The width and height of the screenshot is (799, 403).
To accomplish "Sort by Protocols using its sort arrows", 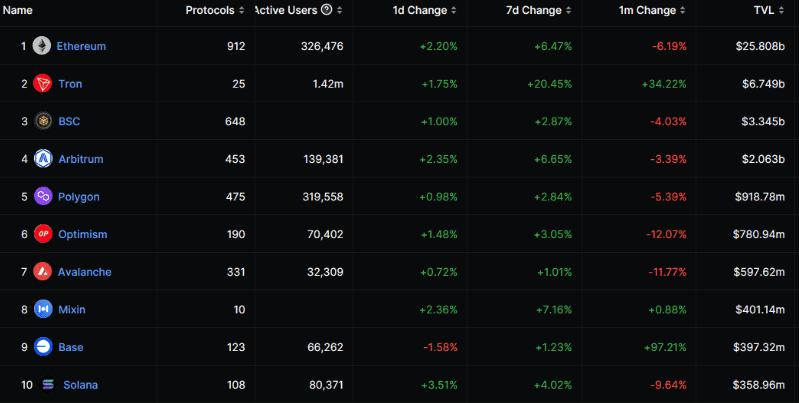I will coord(242,10).
